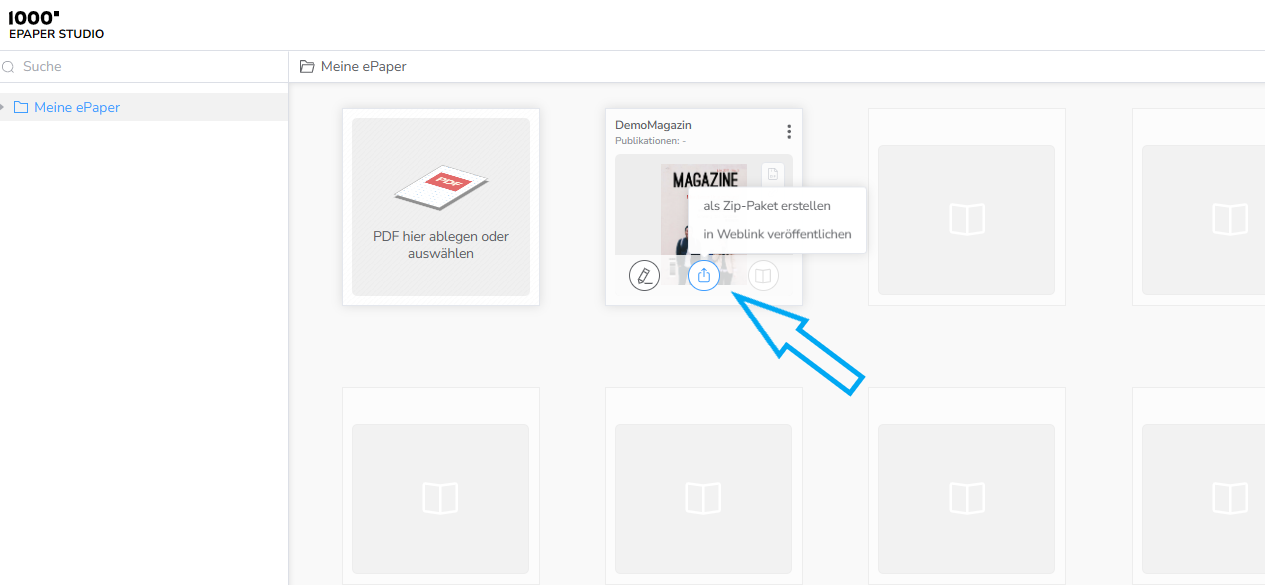Screen dimensions: 1265x585
Task: Click the magnifier icon beside Suche
Action: [x=9, y=67]
